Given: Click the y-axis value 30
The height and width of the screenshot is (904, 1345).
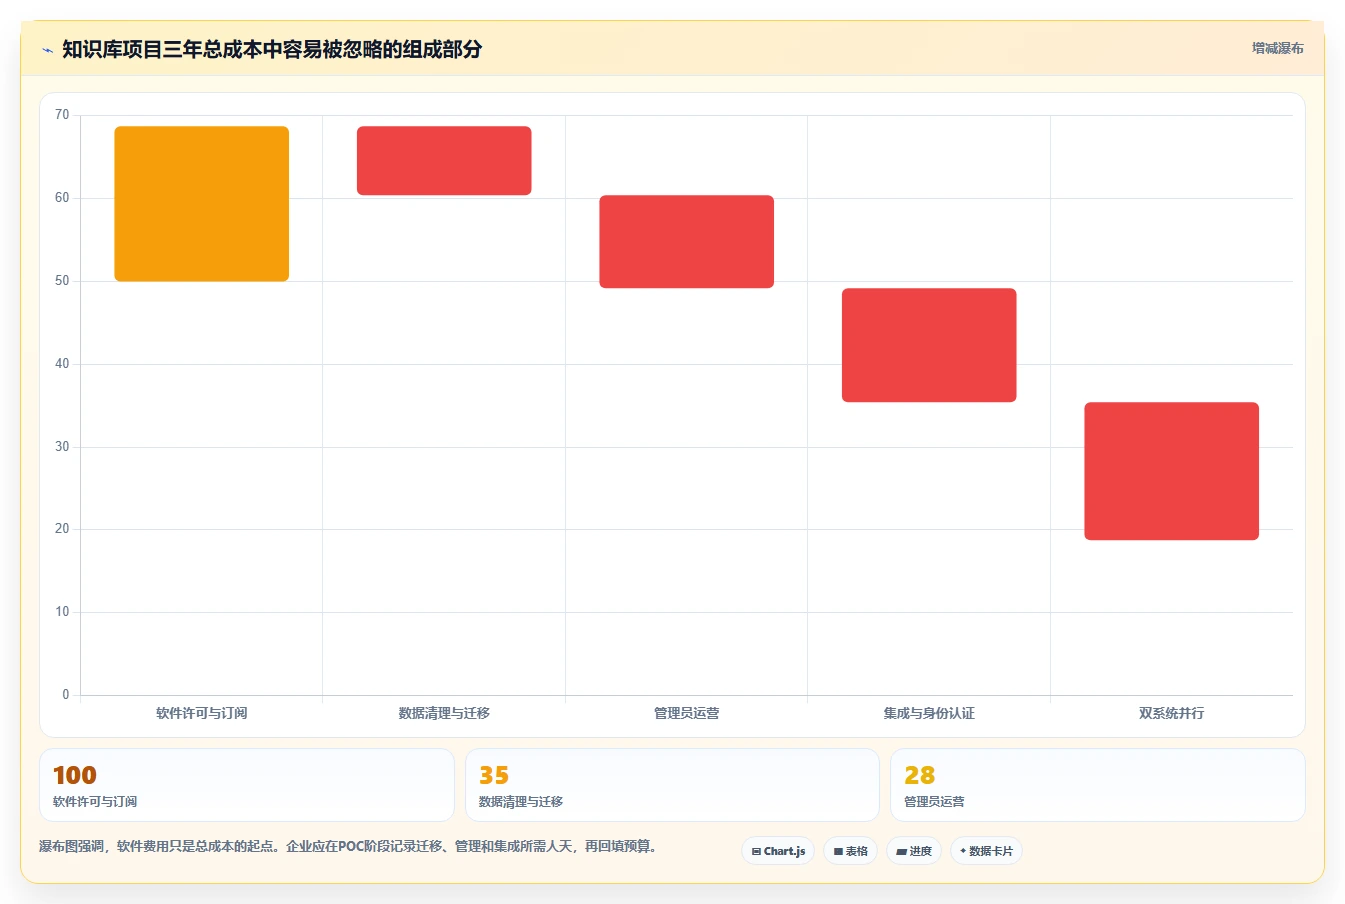Looking at the screenshot, I should click(62, 447).
